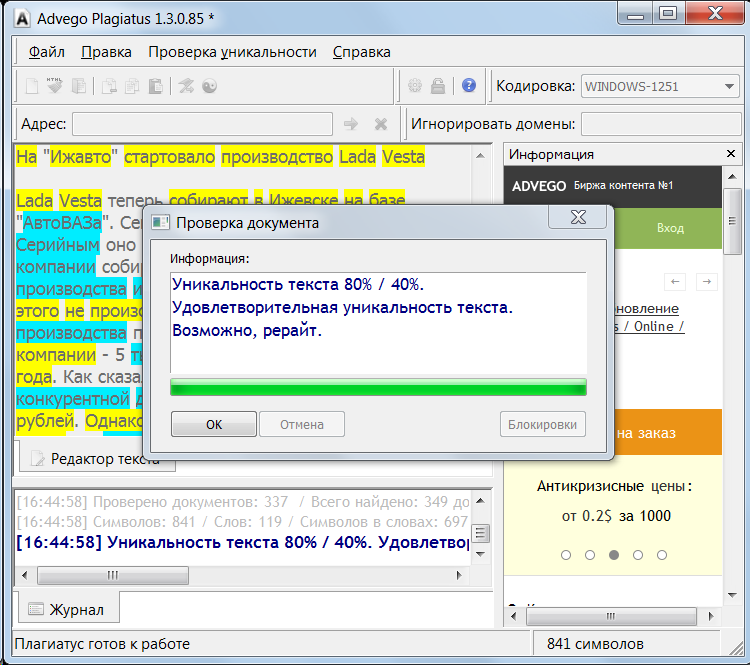Click the info panel vertical scrollbar thumb
This screenshot has height=665, width=750.
[x=732, y=222]
